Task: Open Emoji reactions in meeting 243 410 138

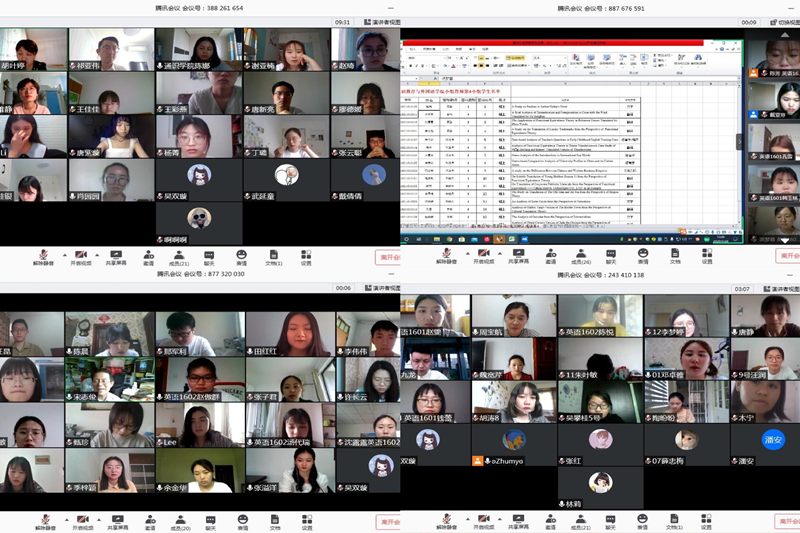Action: pos(644,520)
